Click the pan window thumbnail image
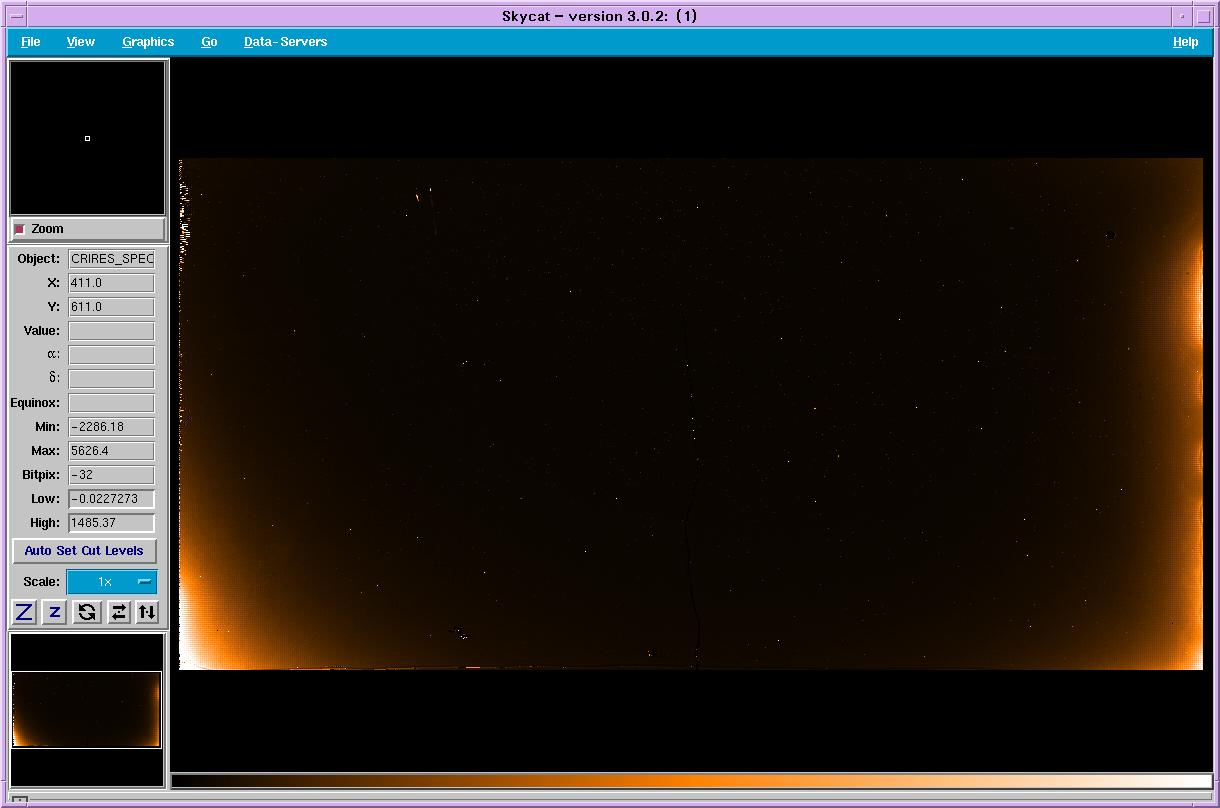The height and width of the screenshot is (808, 1220). point(87,709)
